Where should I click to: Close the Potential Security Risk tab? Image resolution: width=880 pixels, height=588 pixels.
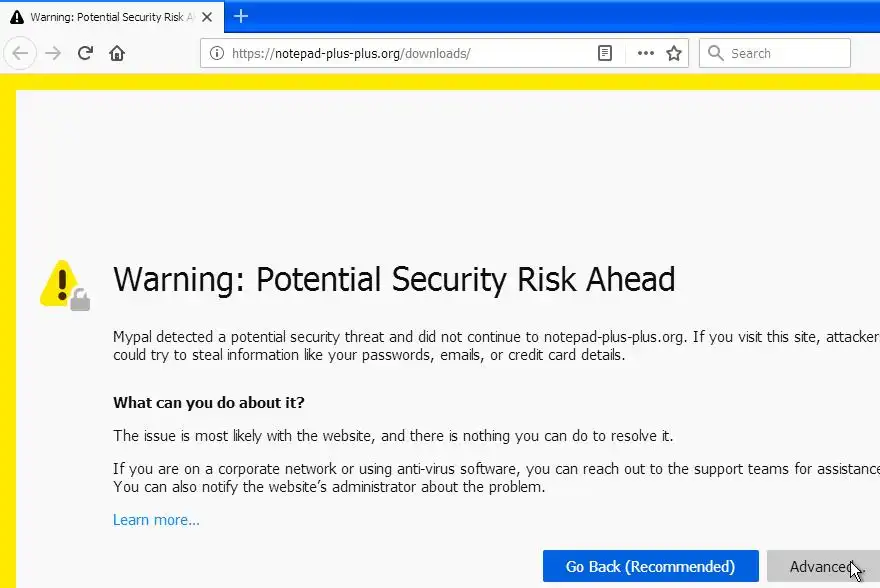pos(207,17)
